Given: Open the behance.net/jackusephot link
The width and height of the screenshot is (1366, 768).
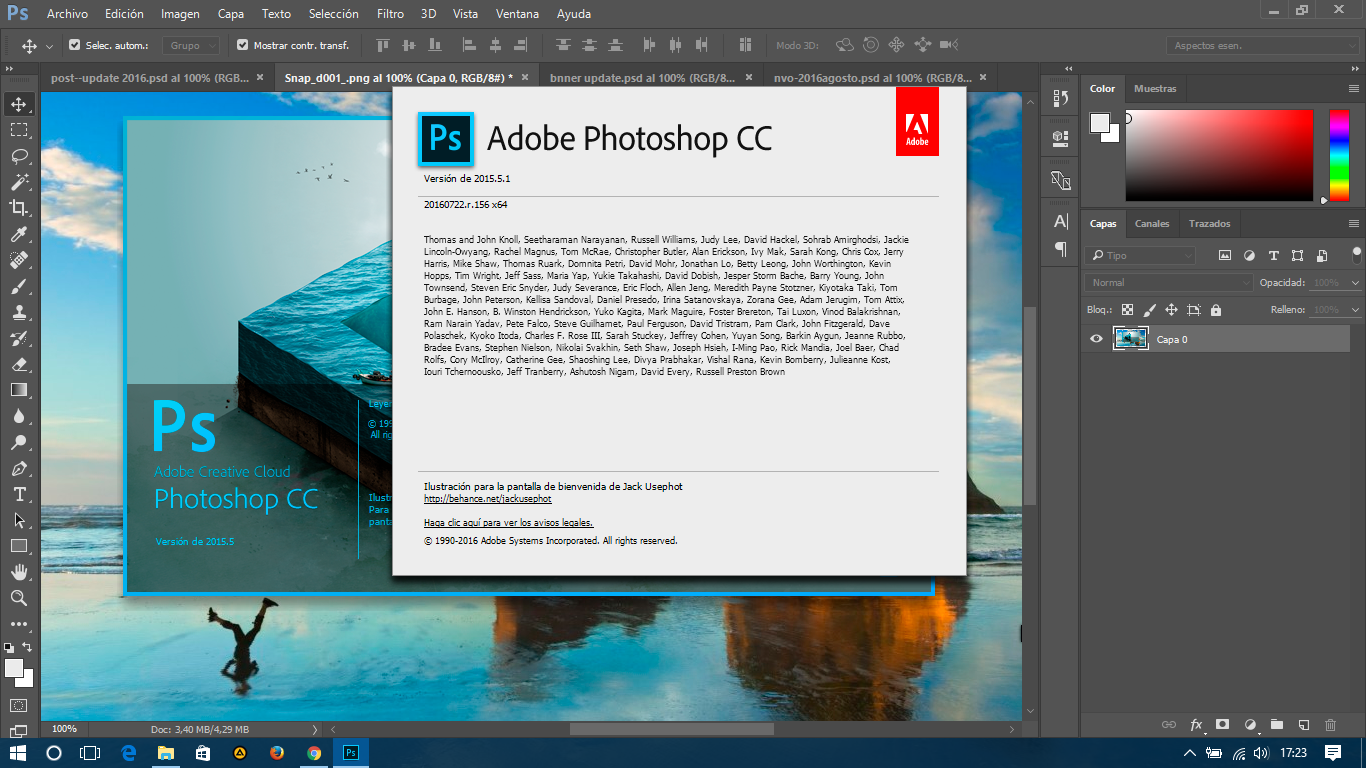Looking at the screenshot, I should point(488,499).
